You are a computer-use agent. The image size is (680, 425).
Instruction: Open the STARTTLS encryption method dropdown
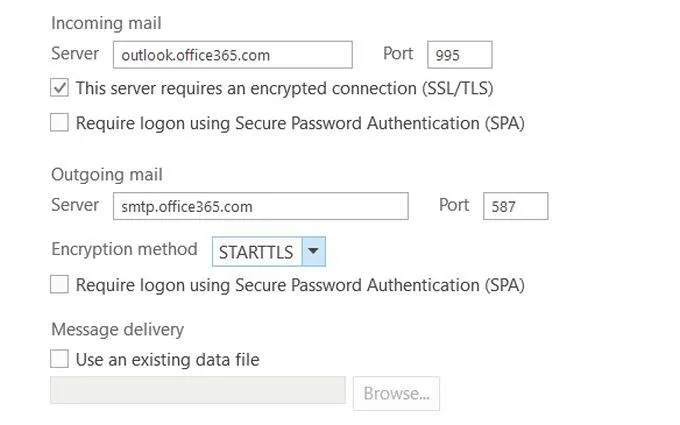tap(256, 252)
